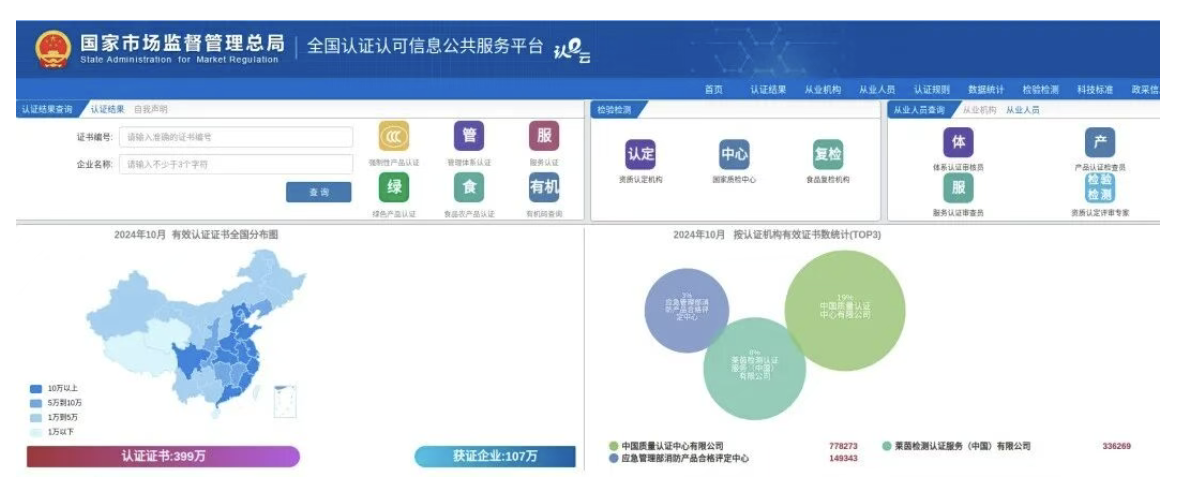Select the 从业机构 tab in personnel query
1184x496 pixels.
[x=979, y=110]
